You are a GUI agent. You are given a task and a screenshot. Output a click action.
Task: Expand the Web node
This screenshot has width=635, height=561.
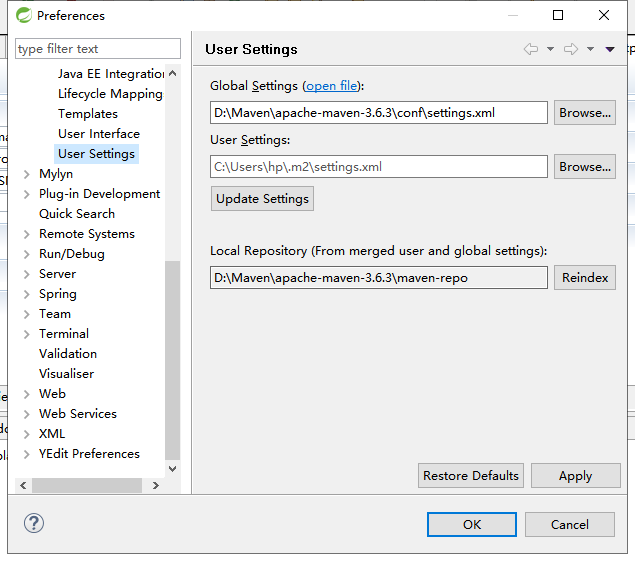point(27,394)
